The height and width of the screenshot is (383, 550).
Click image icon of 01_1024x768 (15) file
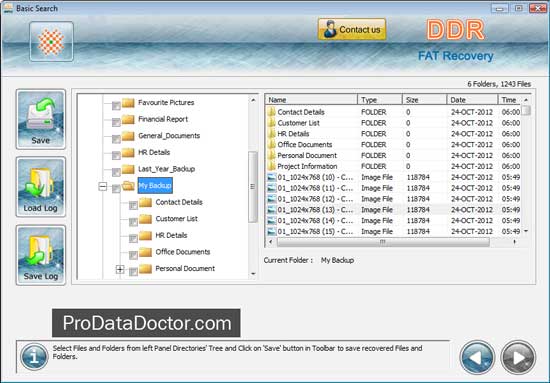click(x=271, y=231)
